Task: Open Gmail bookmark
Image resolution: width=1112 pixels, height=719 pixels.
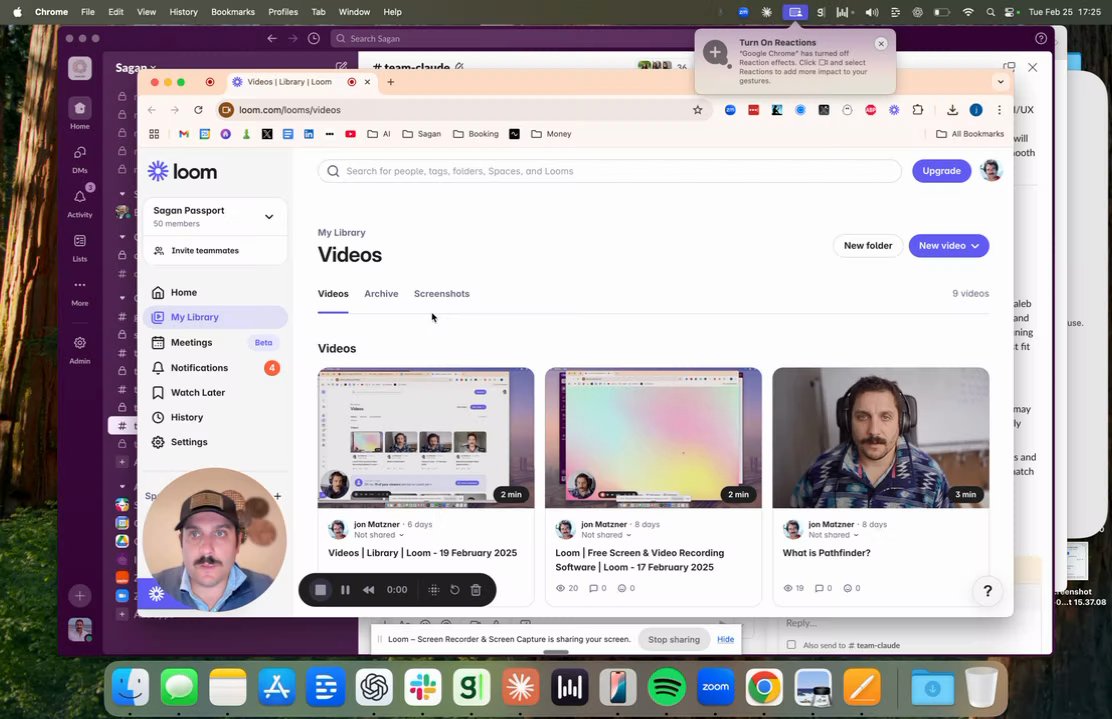Action: pyautogui.click(x=184, y=134)
